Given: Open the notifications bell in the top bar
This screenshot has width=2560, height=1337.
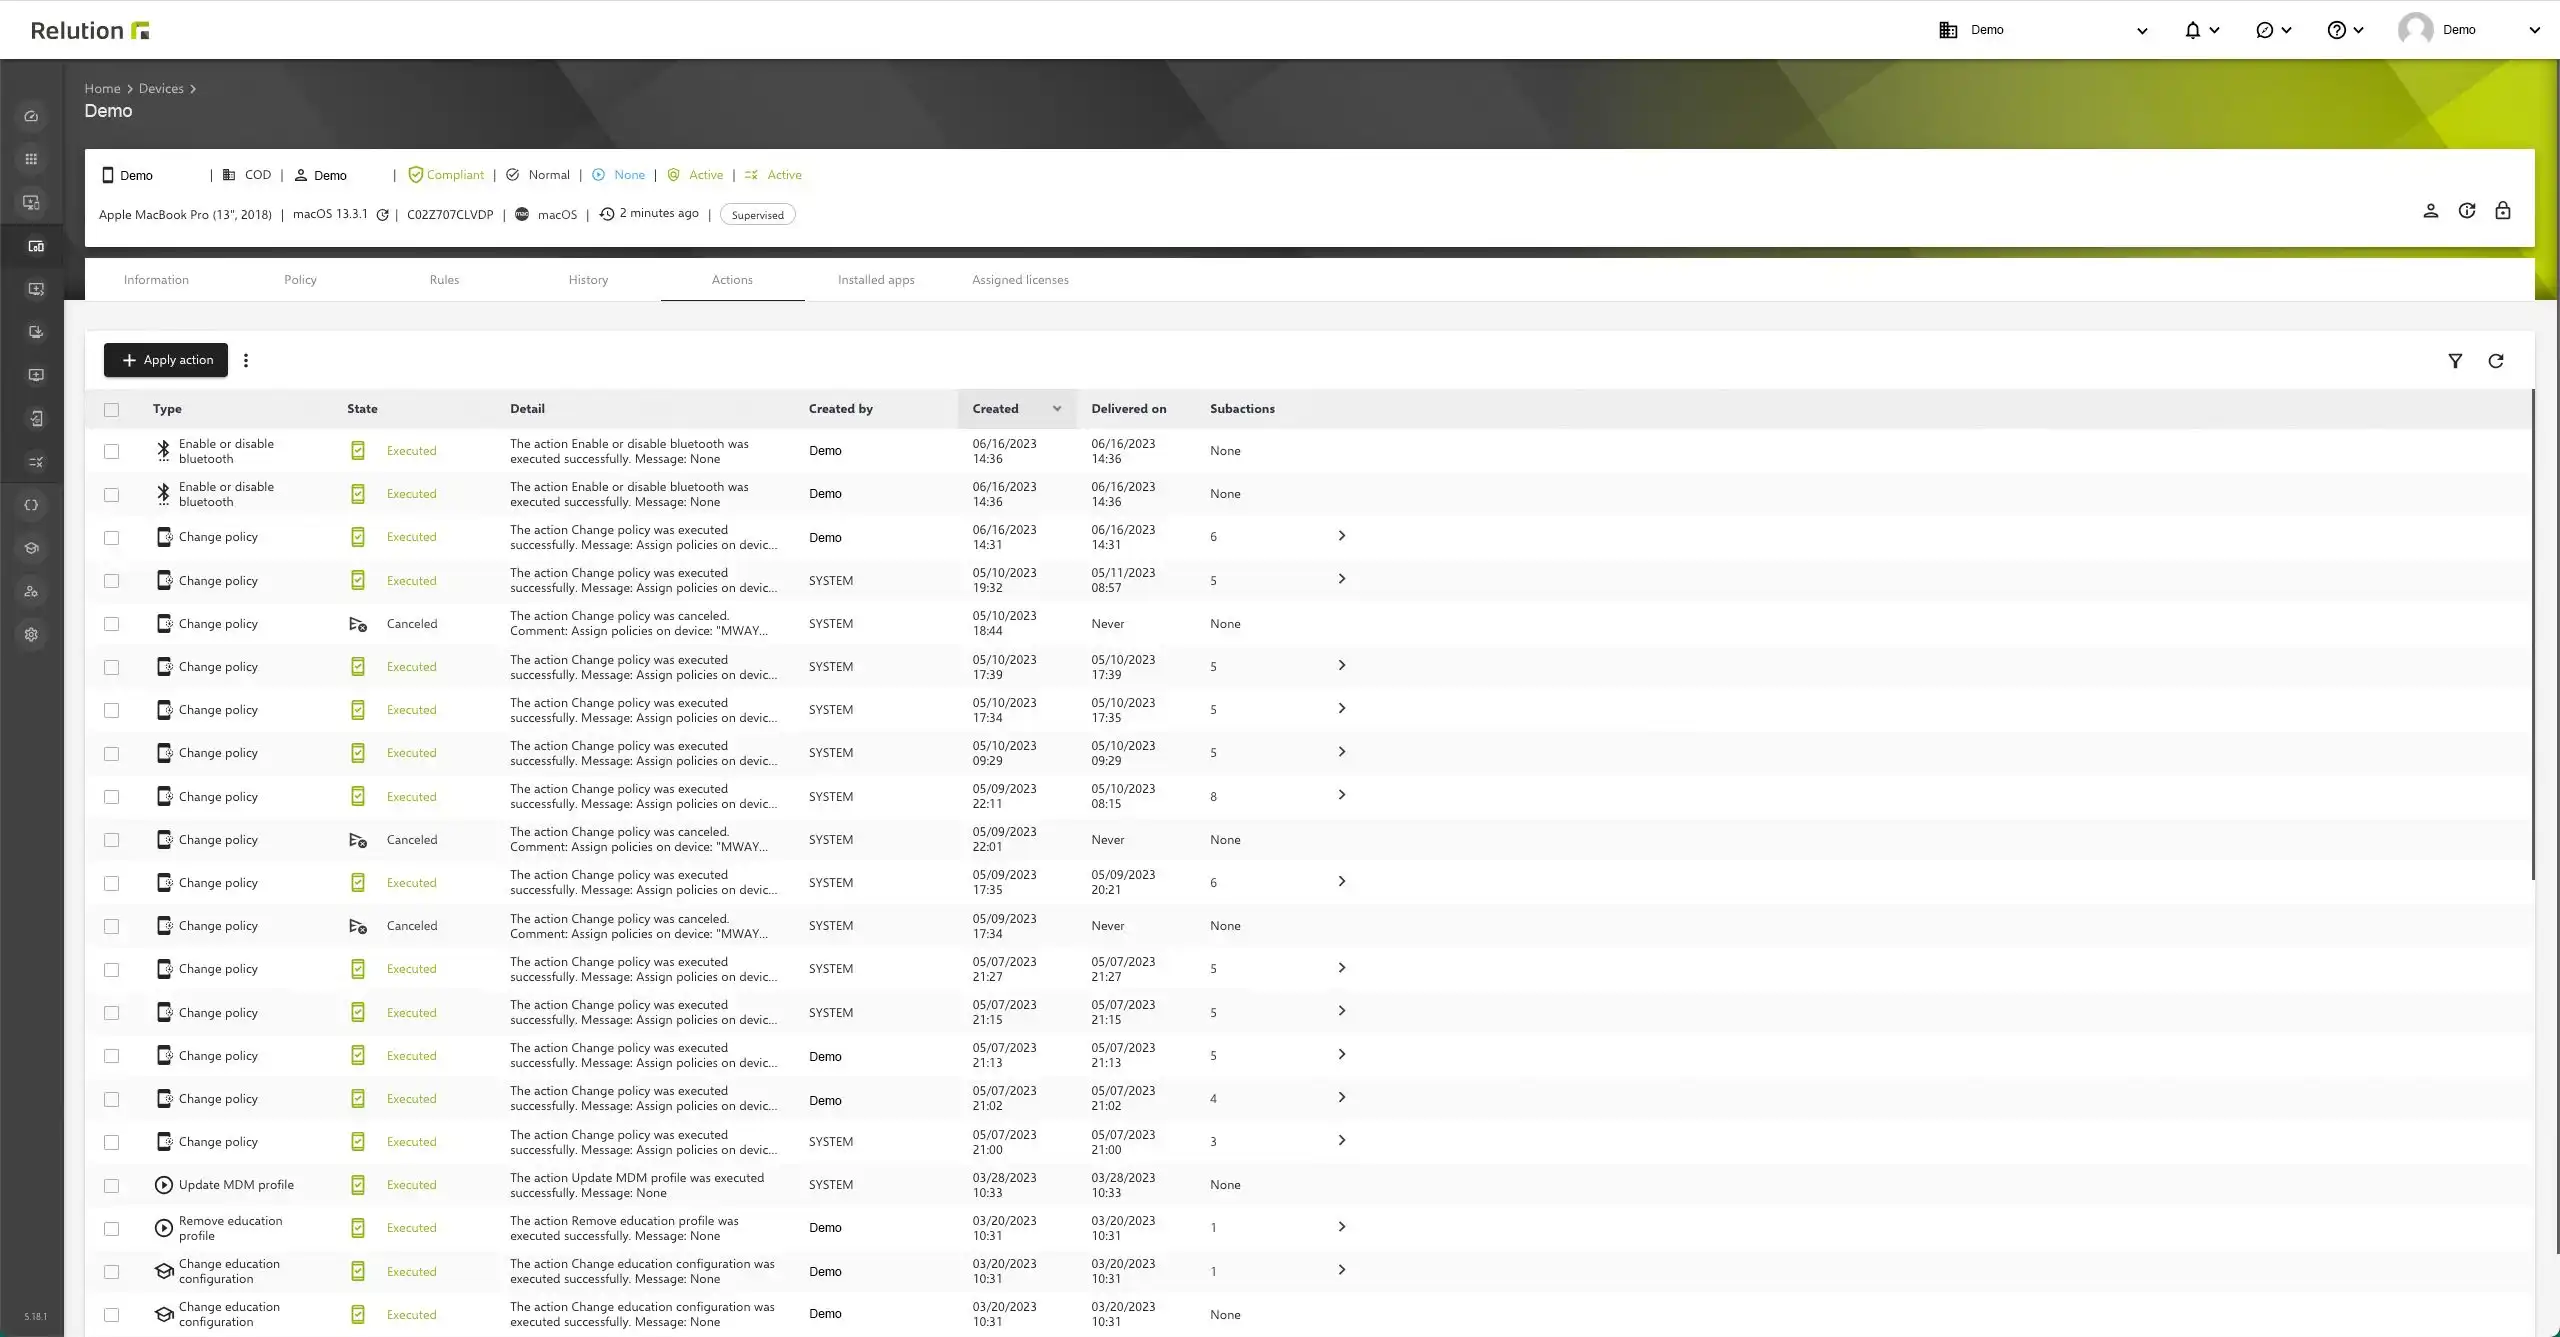Looking at the screenshot, I should (x=2201, y=30).
